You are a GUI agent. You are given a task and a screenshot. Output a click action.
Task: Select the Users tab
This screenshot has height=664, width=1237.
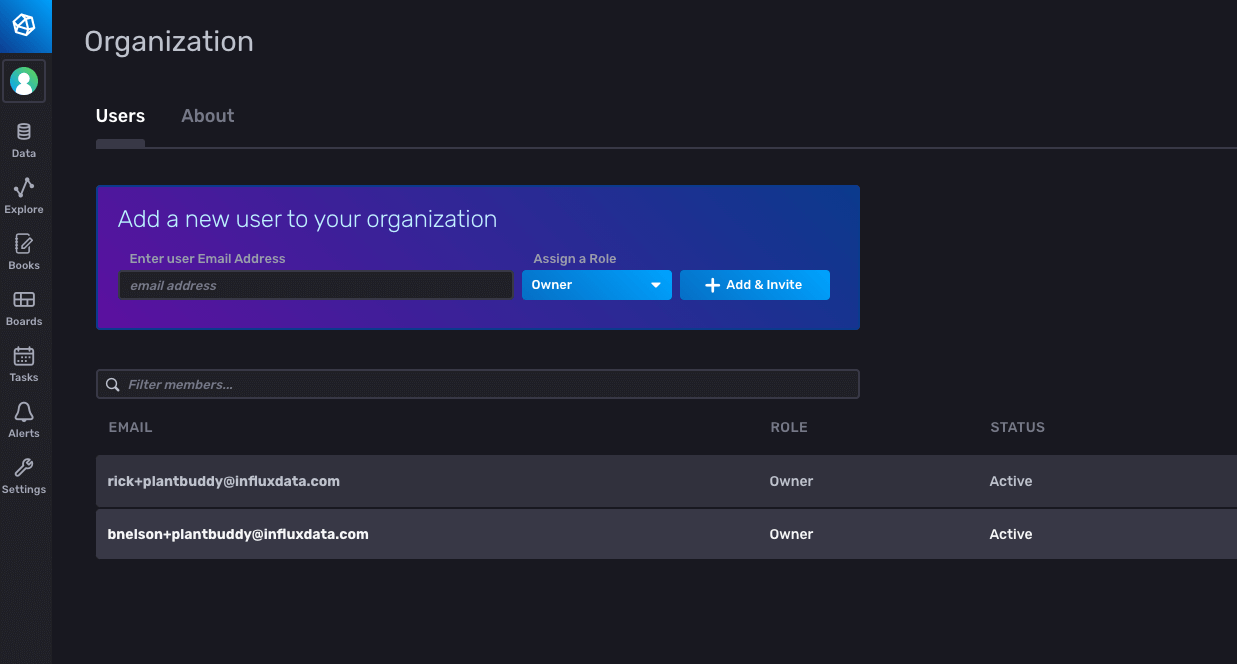[x=120, y=115]
